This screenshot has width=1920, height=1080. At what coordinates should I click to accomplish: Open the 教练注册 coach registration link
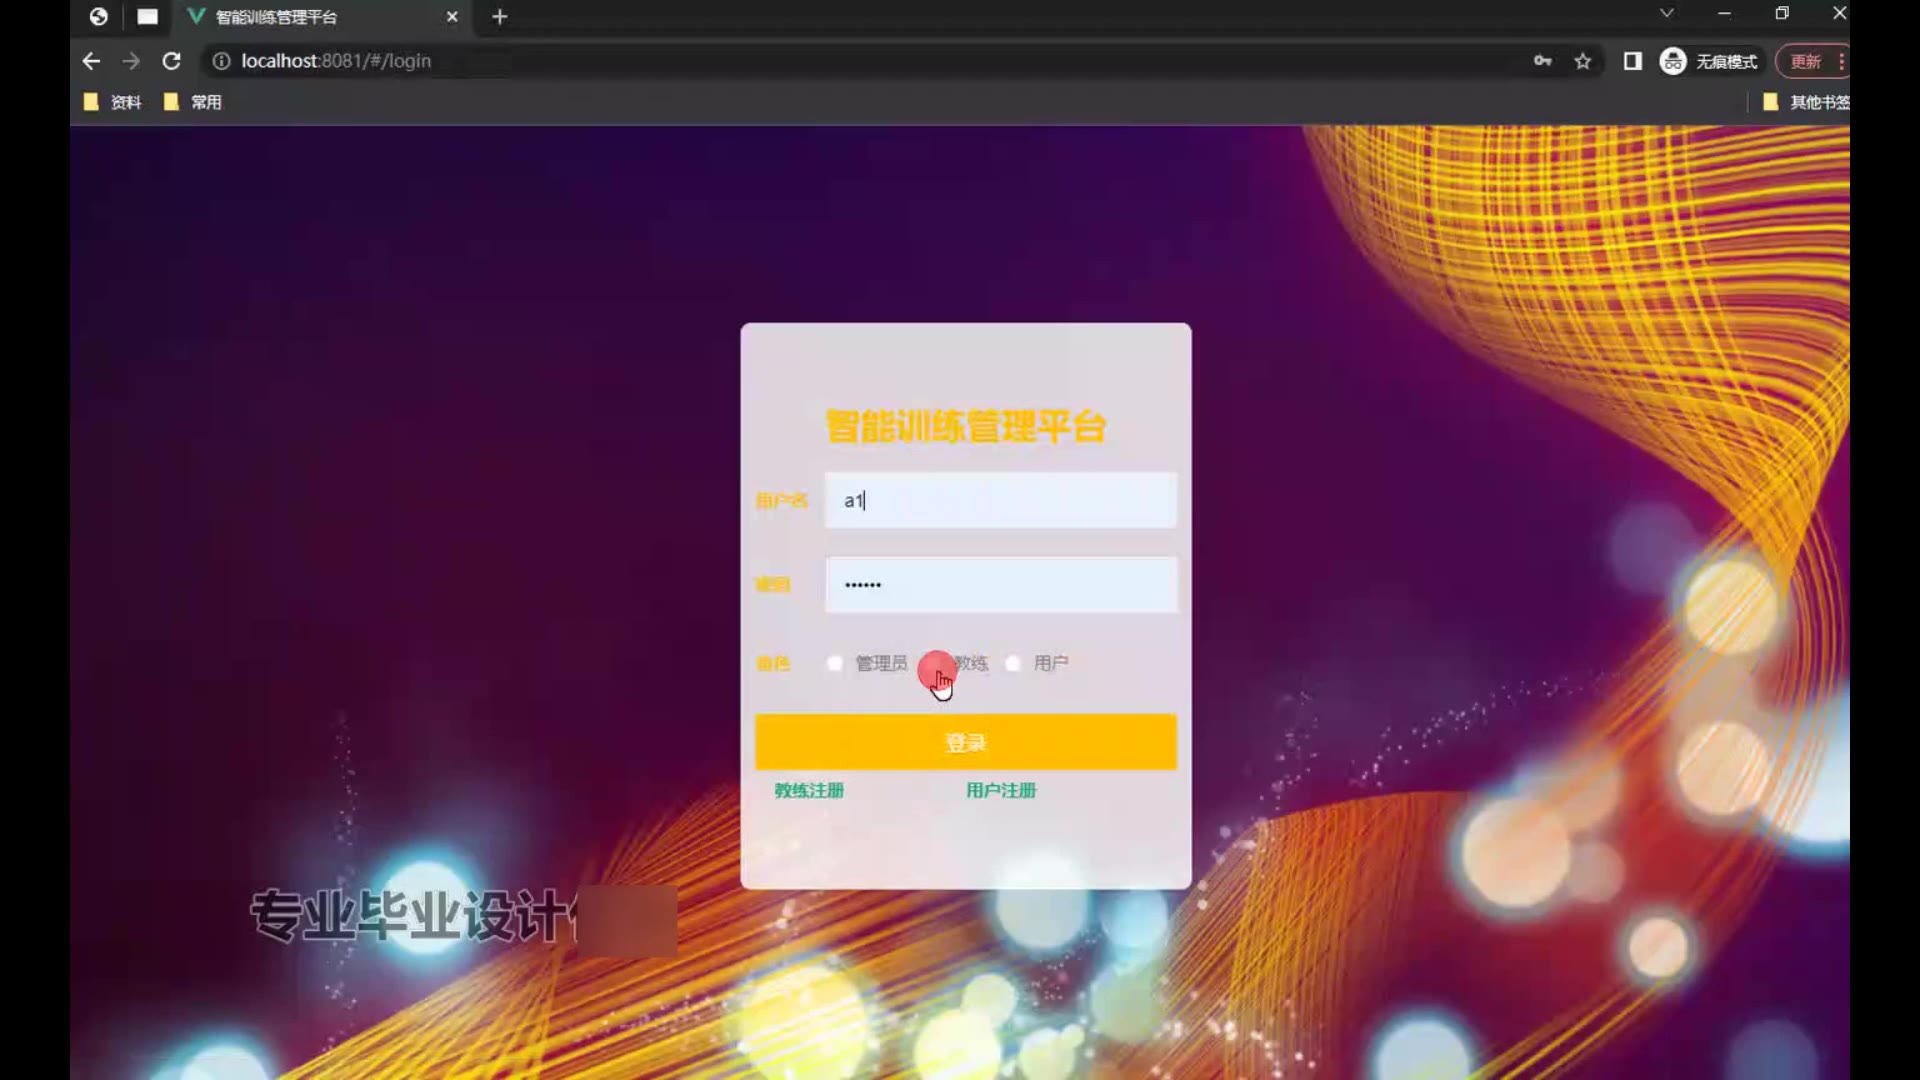coord(809,790)
